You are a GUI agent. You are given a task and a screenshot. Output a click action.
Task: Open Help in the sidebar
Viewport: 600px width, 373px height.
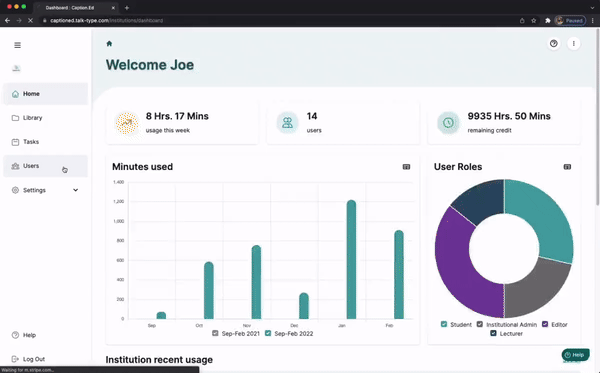click(x=24, y=335)
